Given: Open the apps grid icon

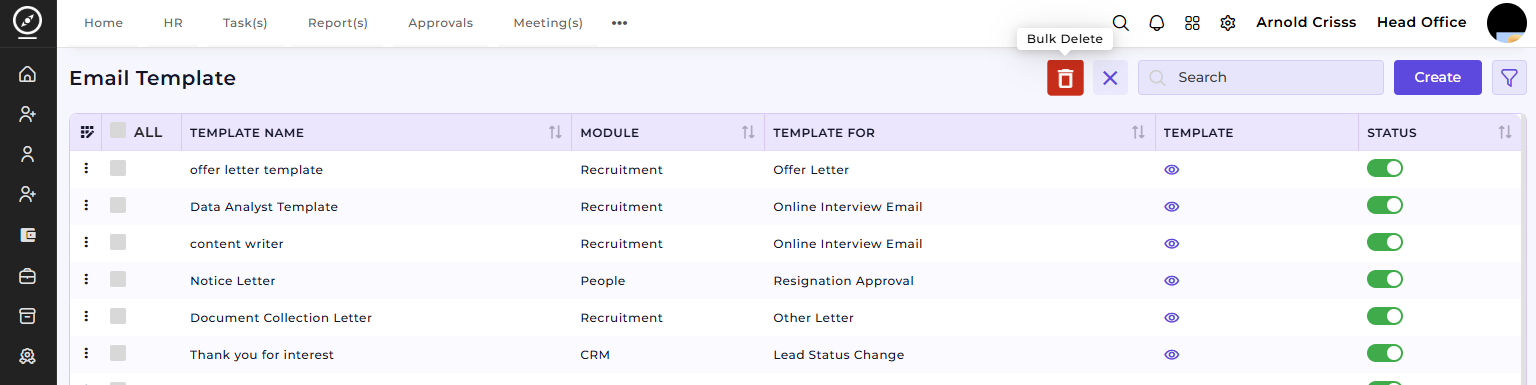Looking at the screenshot, I should tap(1192, 23).
